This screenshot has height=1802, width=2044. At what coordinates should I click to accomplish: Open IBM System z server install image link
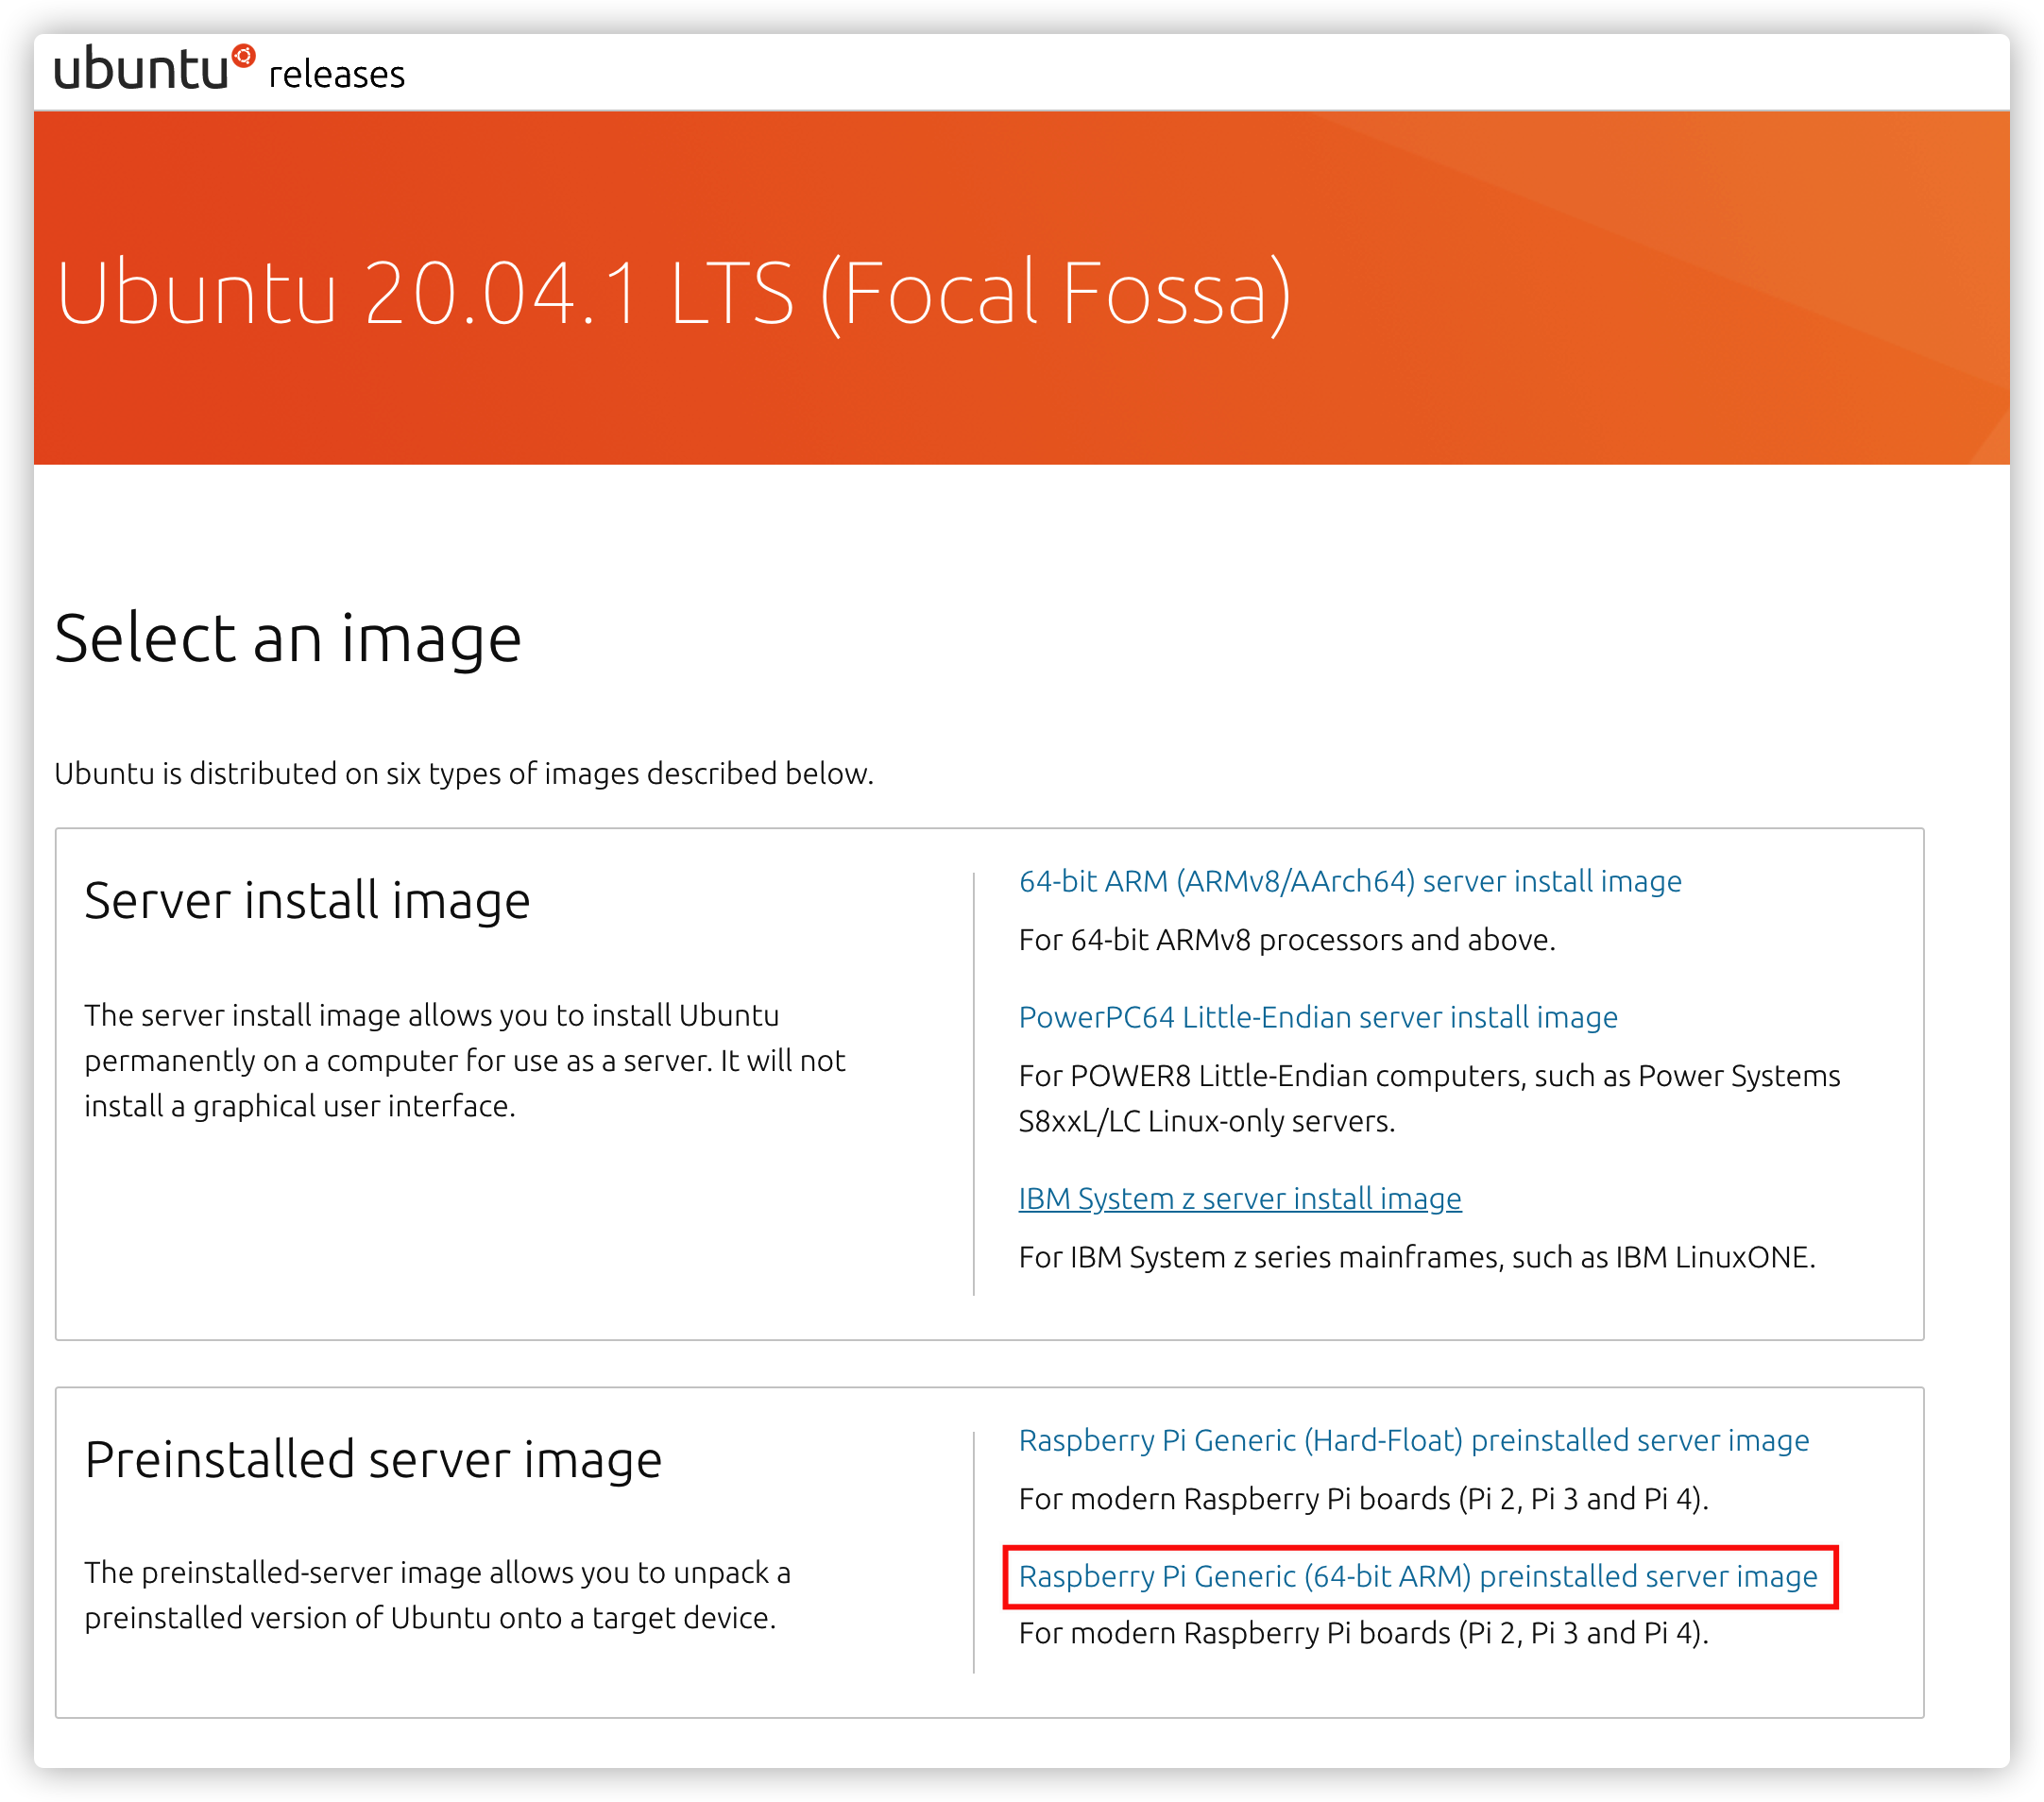click(1239, 1198)
